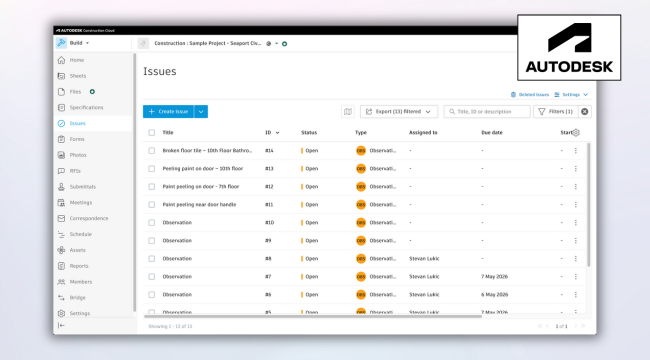Click the Reports sidebar icon
650x360 pixels.
(61, 266)
